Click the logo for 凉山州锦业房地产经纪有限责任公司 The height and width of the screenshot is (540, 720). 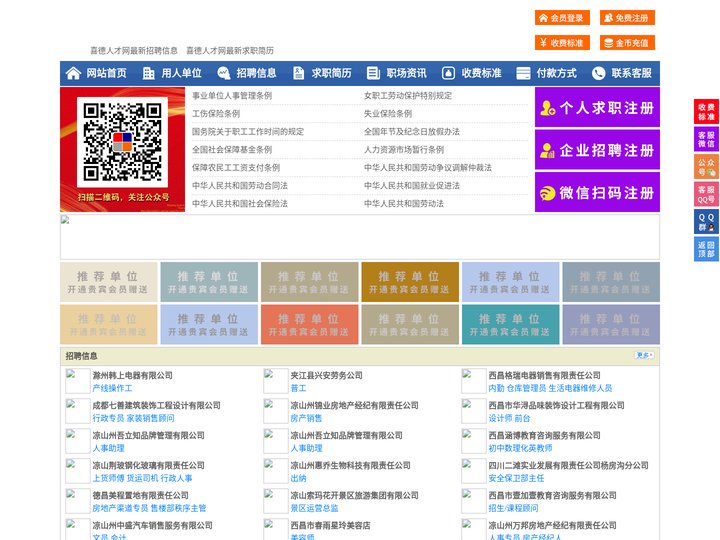[x=276, y=411]
